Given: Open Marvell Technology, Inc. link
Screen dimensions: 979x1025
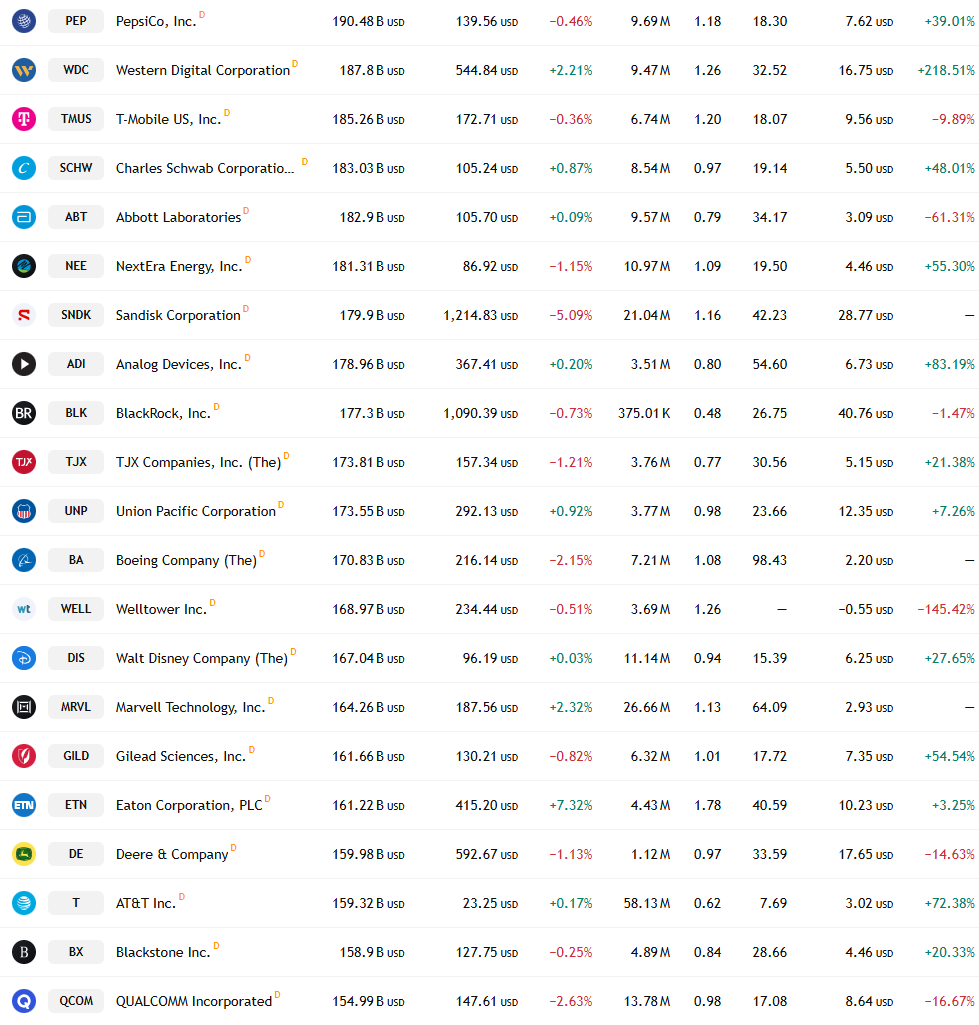Looking at the screenshot, I should coord(191,708).
